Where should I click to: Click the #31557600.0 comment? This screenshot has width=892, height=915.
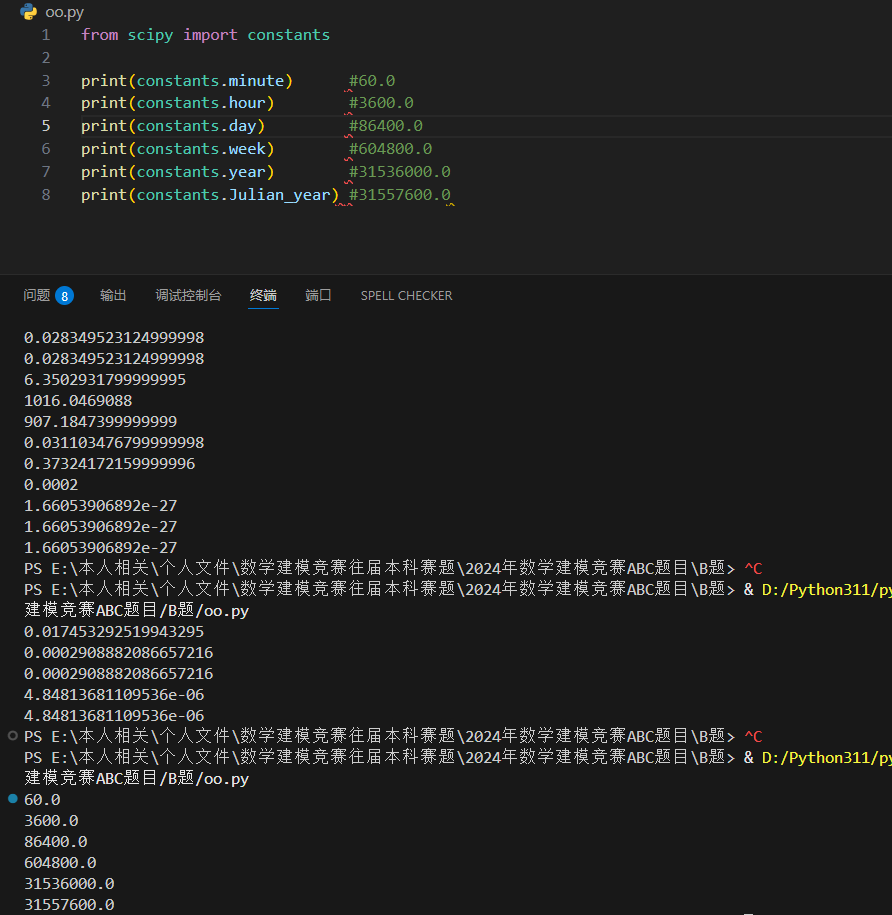coord(400,195)
